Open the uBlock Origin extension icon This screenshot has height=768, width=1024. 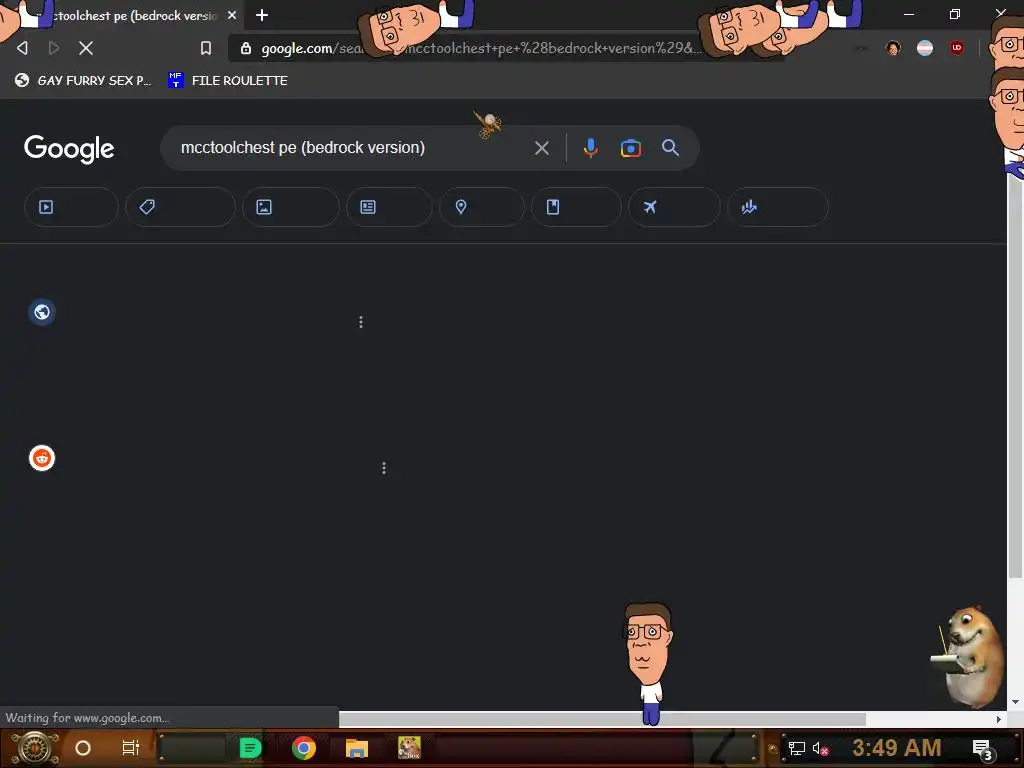coord(957,48)
